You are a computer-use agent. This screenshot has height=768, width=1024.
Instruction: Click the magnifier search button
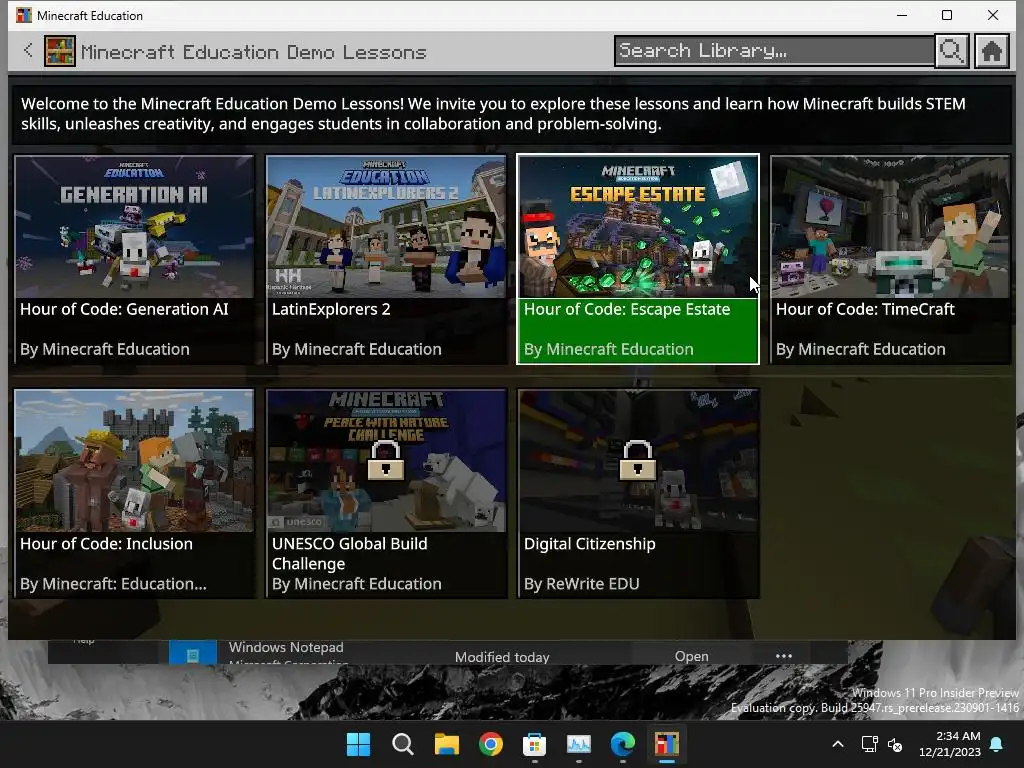tap(951, 51)
